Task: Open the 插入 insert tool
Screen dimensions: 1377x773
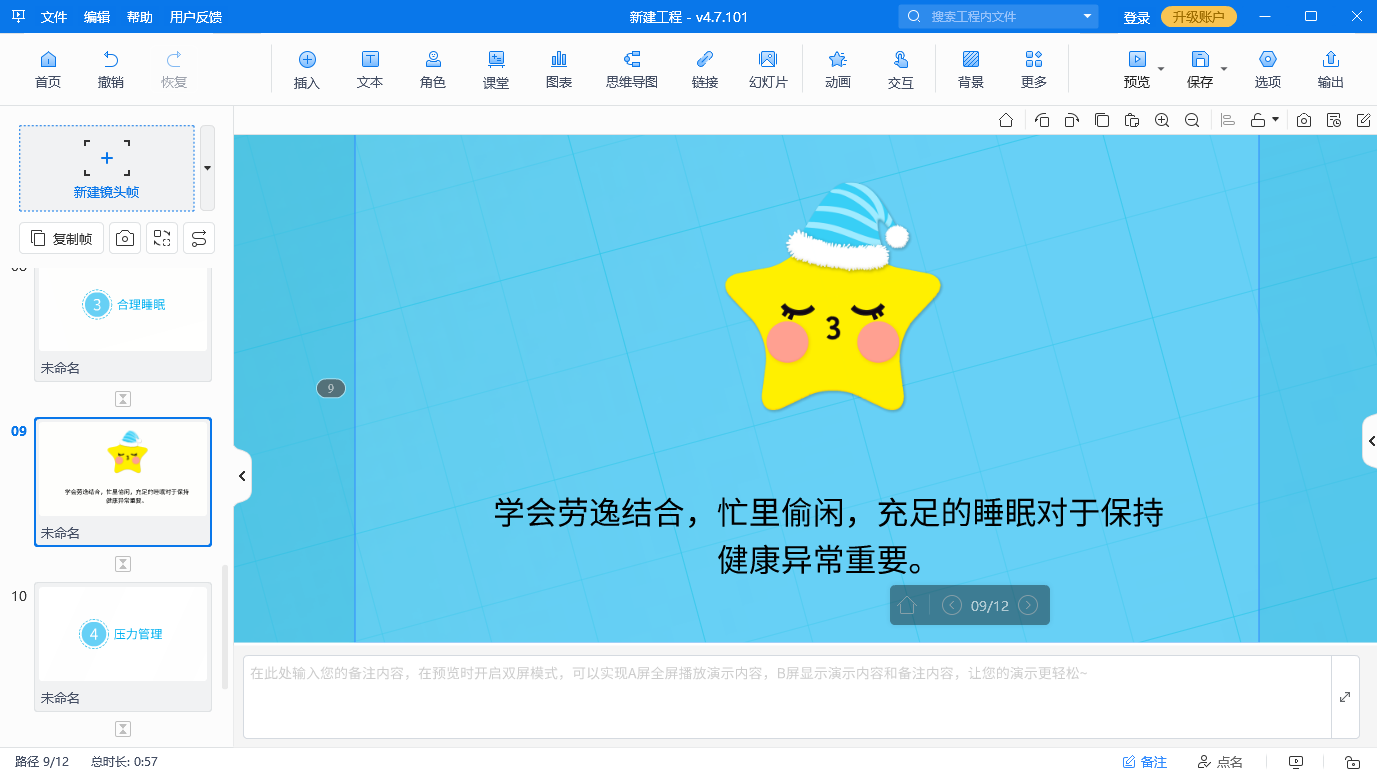Action: [x=307, y=69]
